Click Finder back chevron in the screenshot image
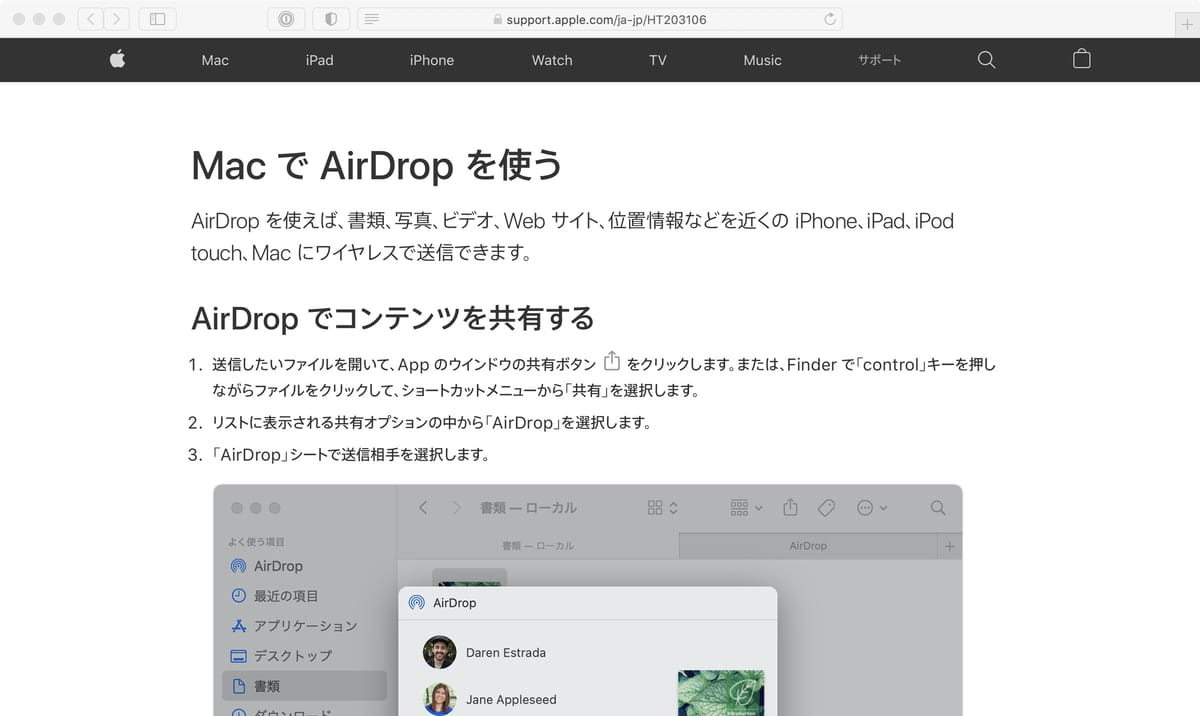Screen dimensions: 1200x716 pyautogui.click(x=423, y=508)
